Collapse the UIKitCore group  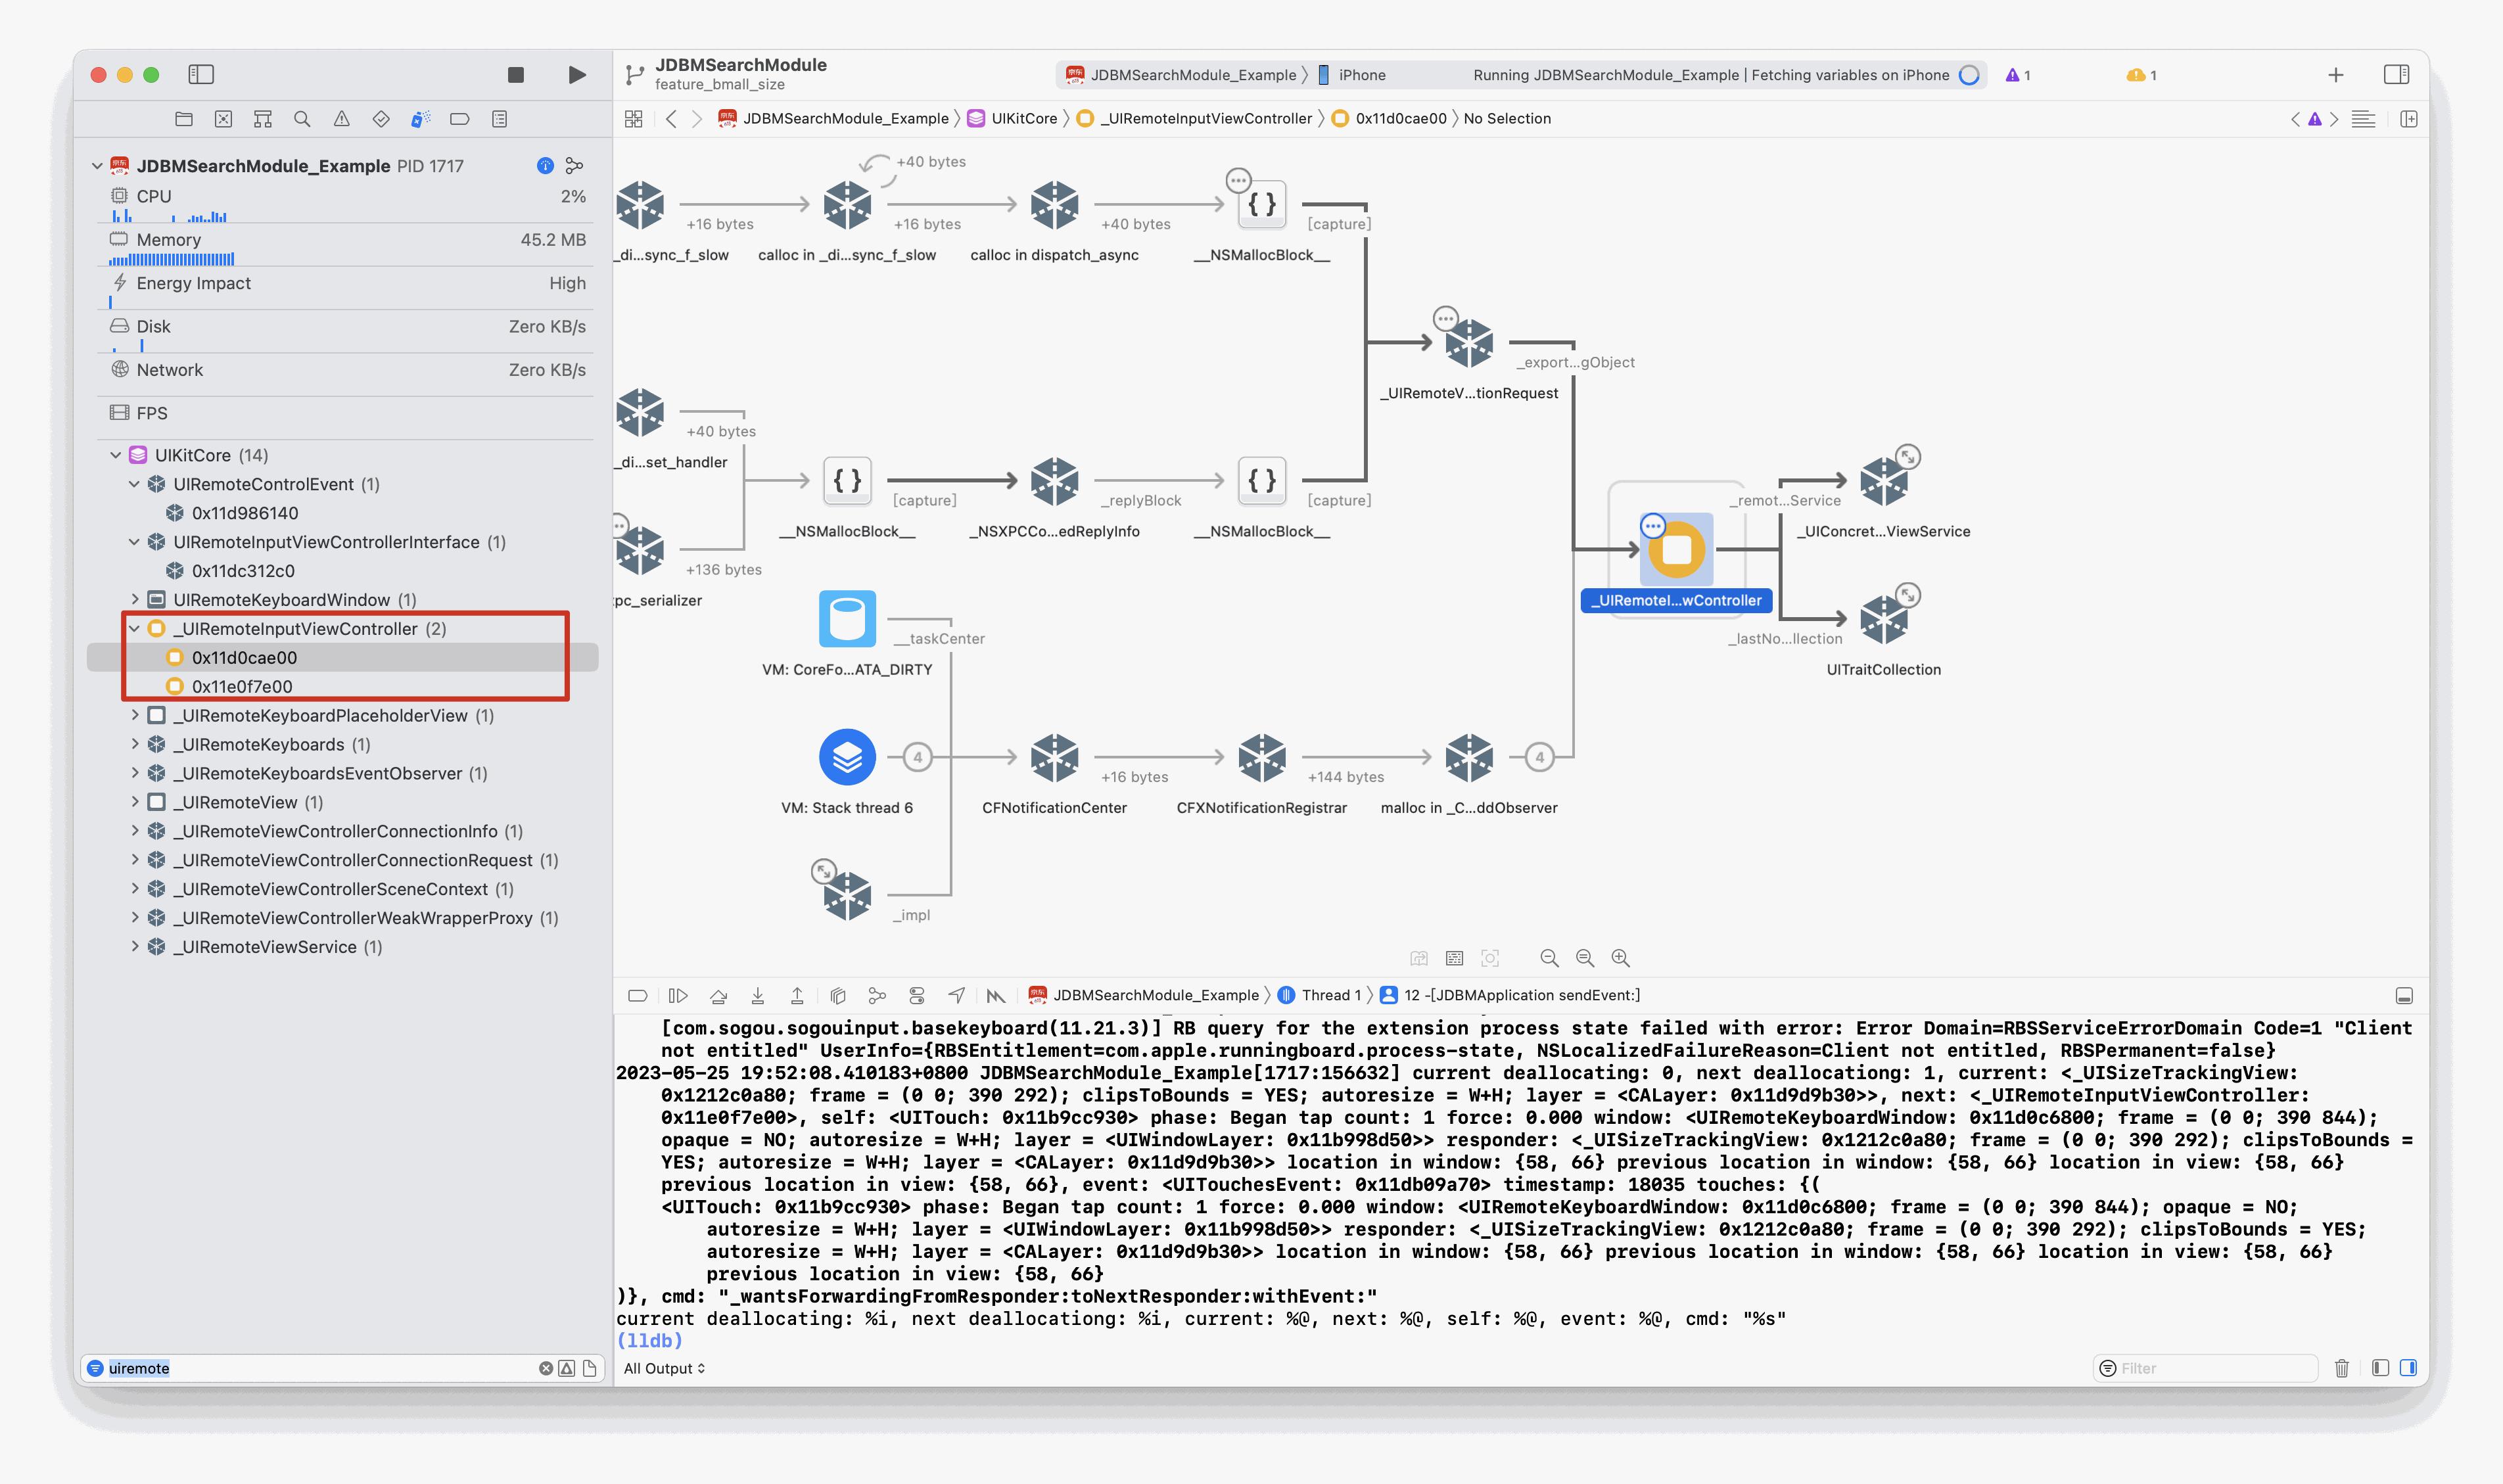pos(116,456)
